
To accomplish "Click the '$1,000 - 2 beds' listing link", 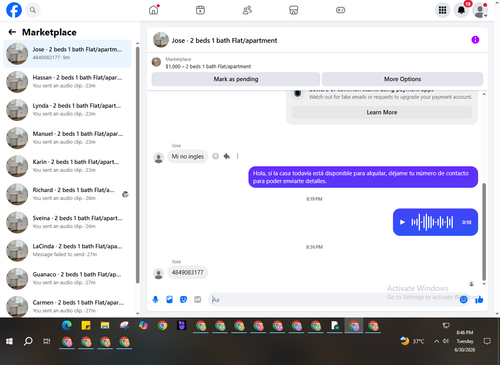I will coord(208,66).
